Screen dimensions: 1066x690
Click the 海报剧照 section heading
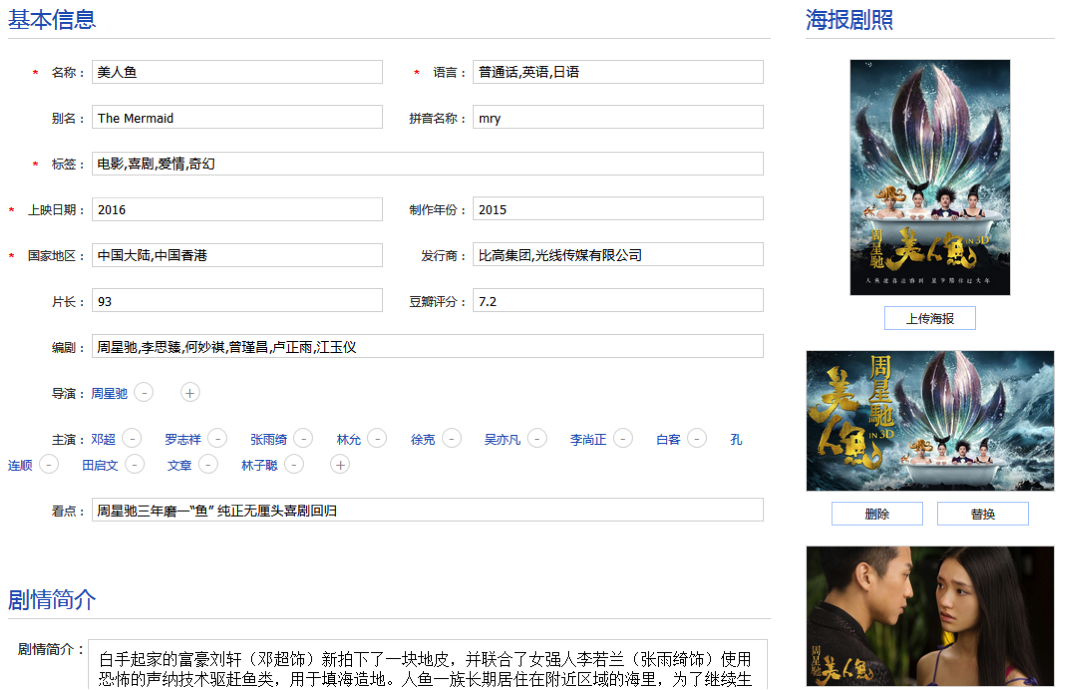click(849, 20)
